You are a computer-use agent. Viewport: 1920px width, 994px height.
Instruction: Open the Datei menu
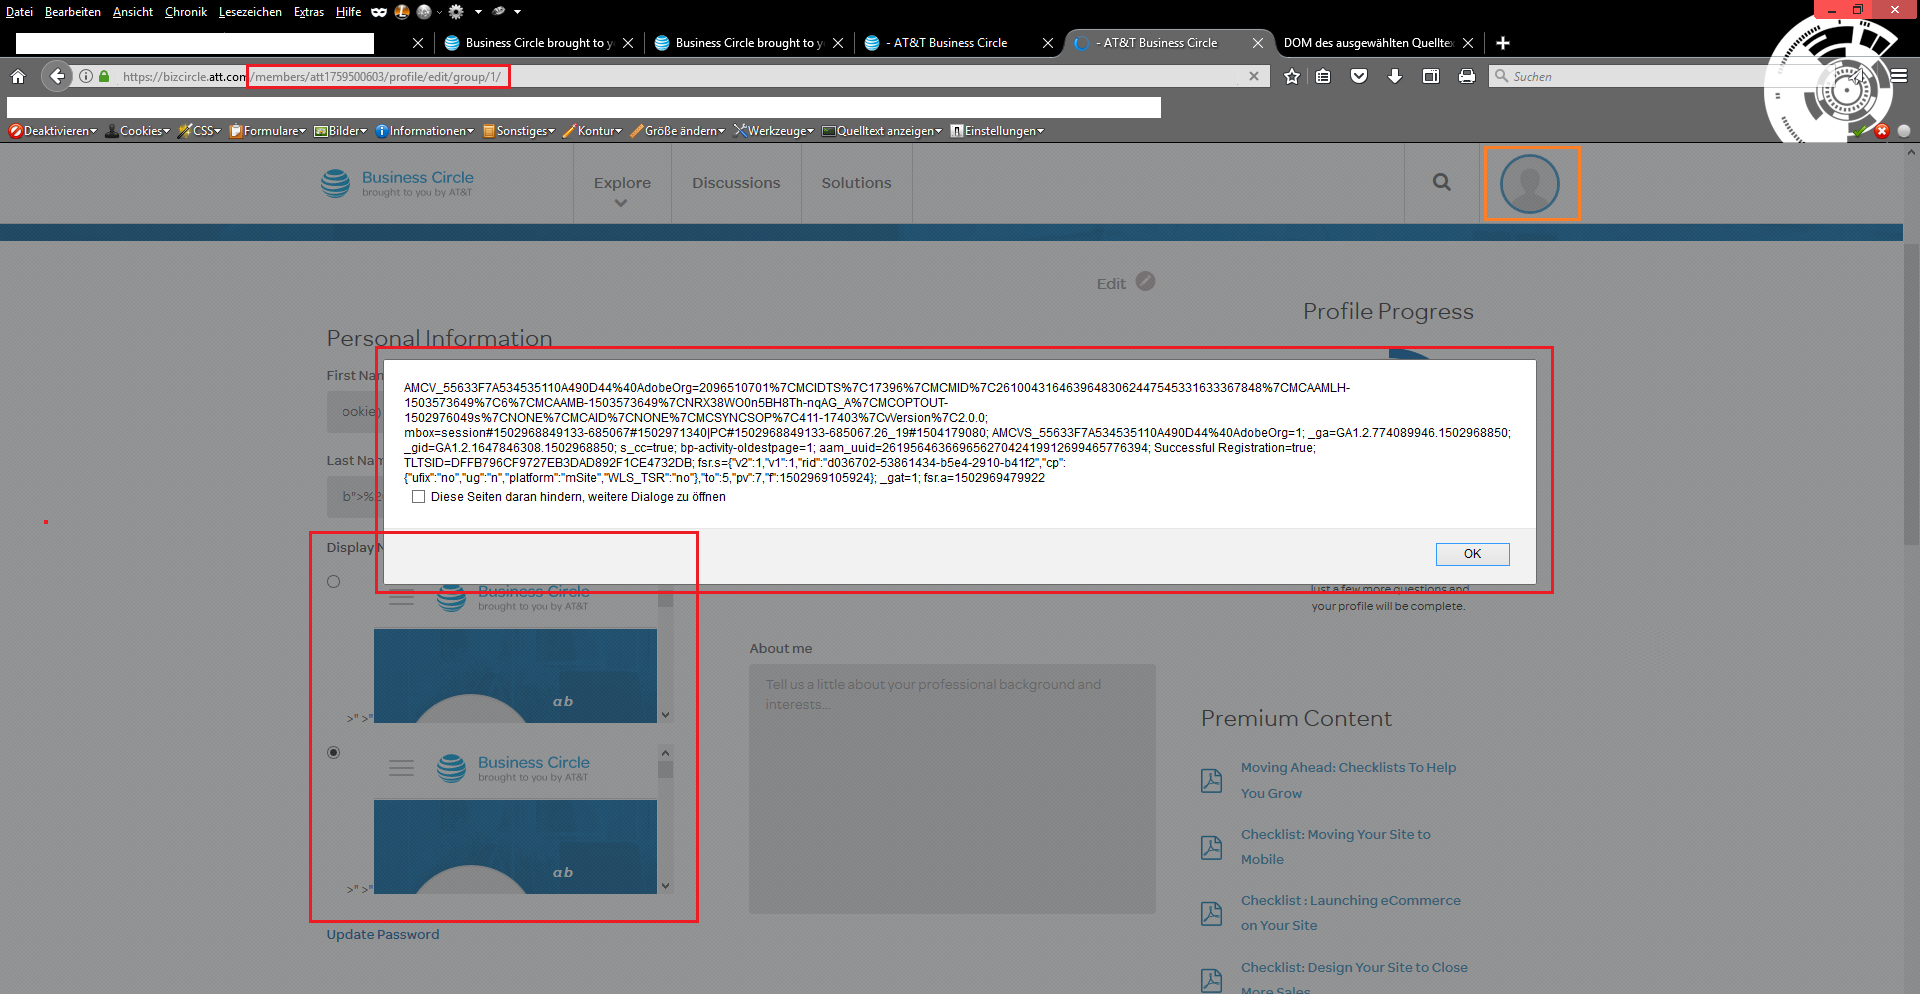pyautogui.click(x=19, y=12)
